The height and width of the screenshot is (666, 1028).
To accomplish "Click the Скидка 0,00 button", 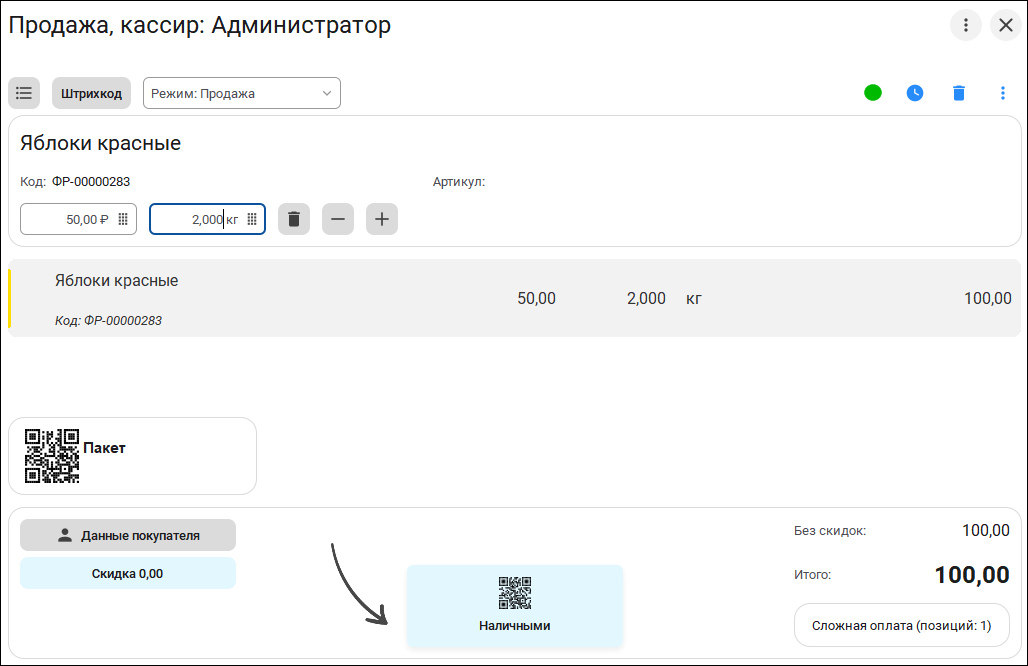I will [x=128, y=574].
